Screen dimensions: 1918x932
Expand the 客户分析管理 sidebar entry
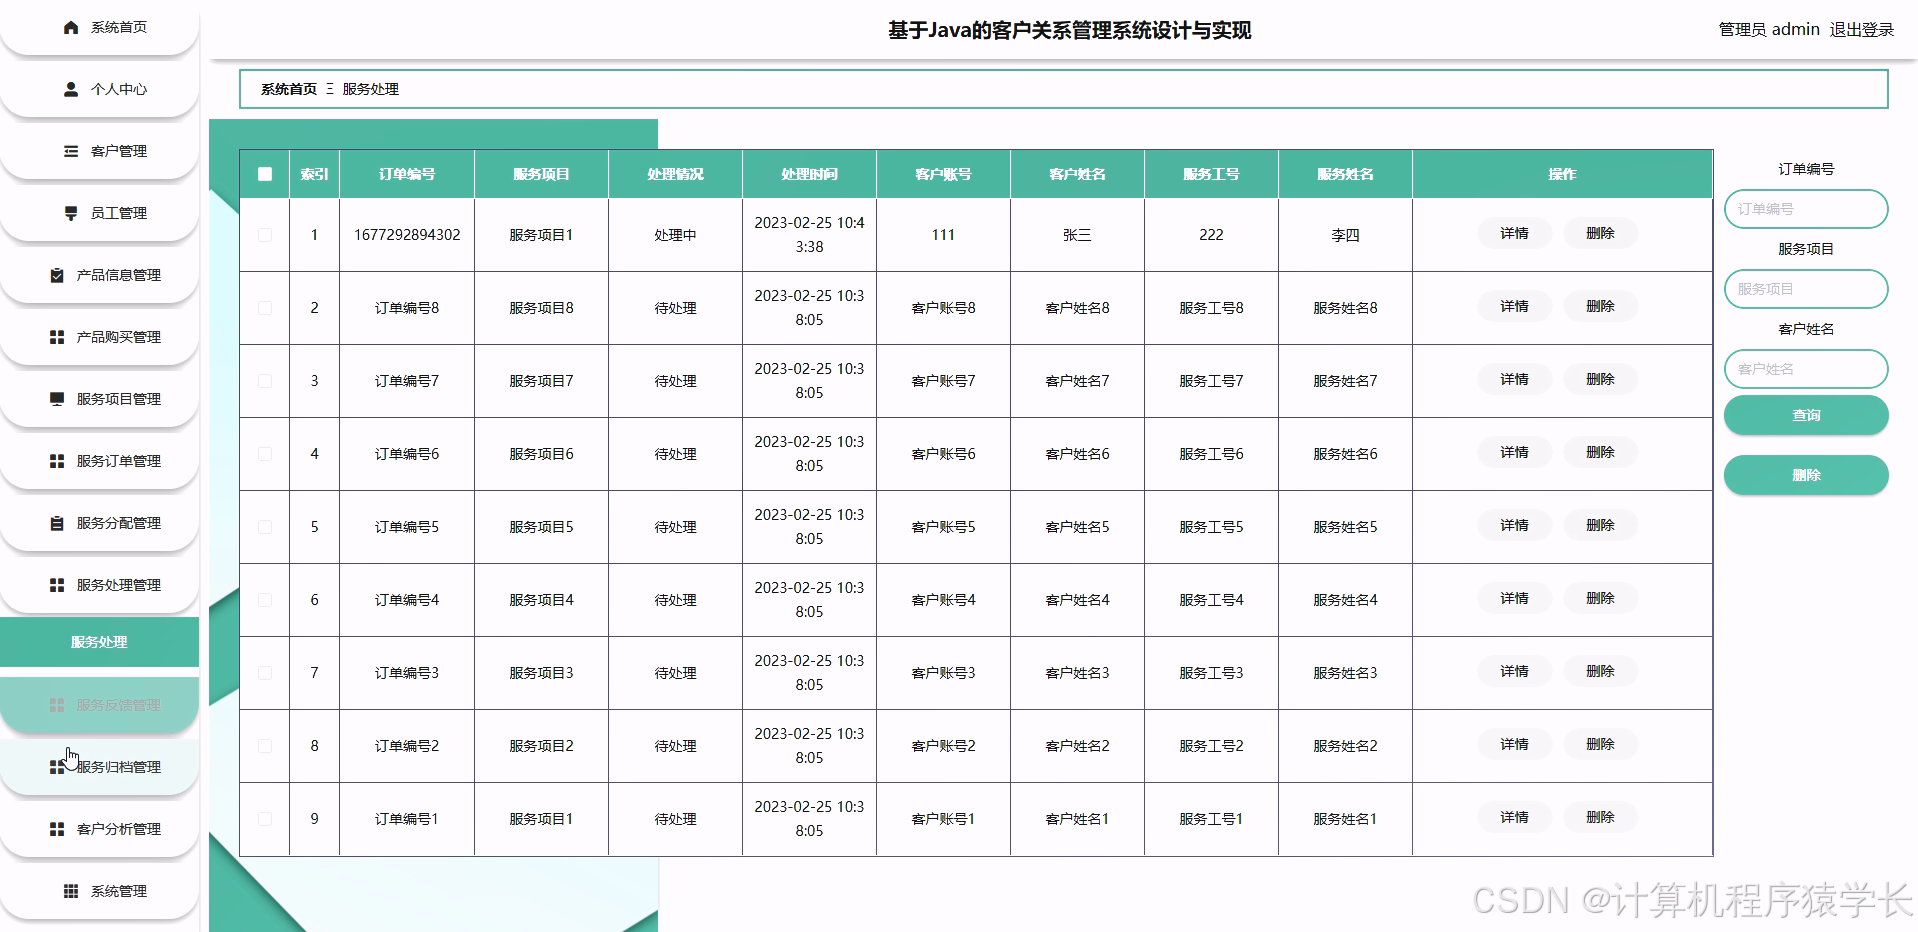point(113,828)
